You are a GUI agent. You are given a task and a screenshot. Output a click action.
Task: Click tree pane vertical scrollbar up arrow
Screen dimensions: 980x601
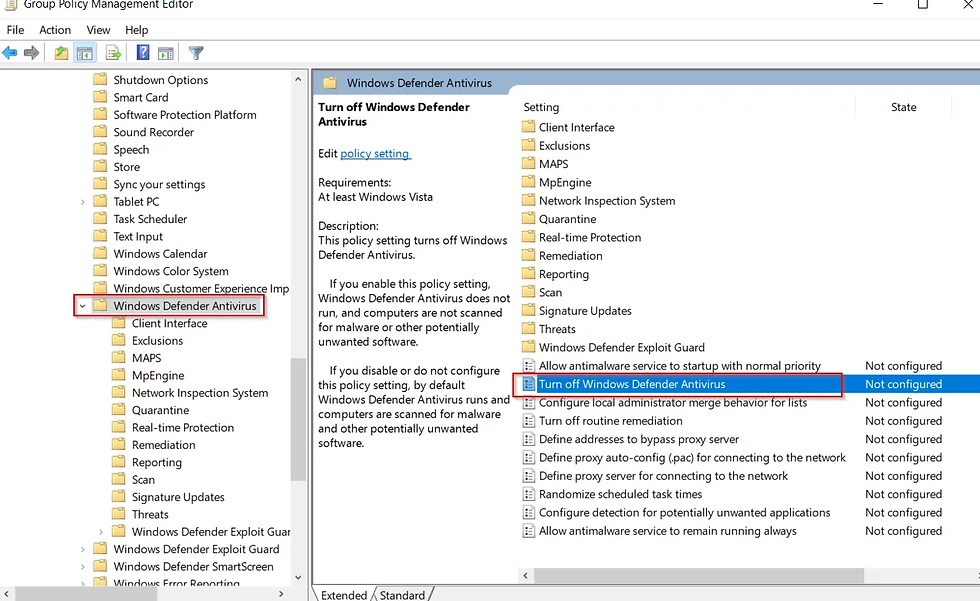point(298,79)
